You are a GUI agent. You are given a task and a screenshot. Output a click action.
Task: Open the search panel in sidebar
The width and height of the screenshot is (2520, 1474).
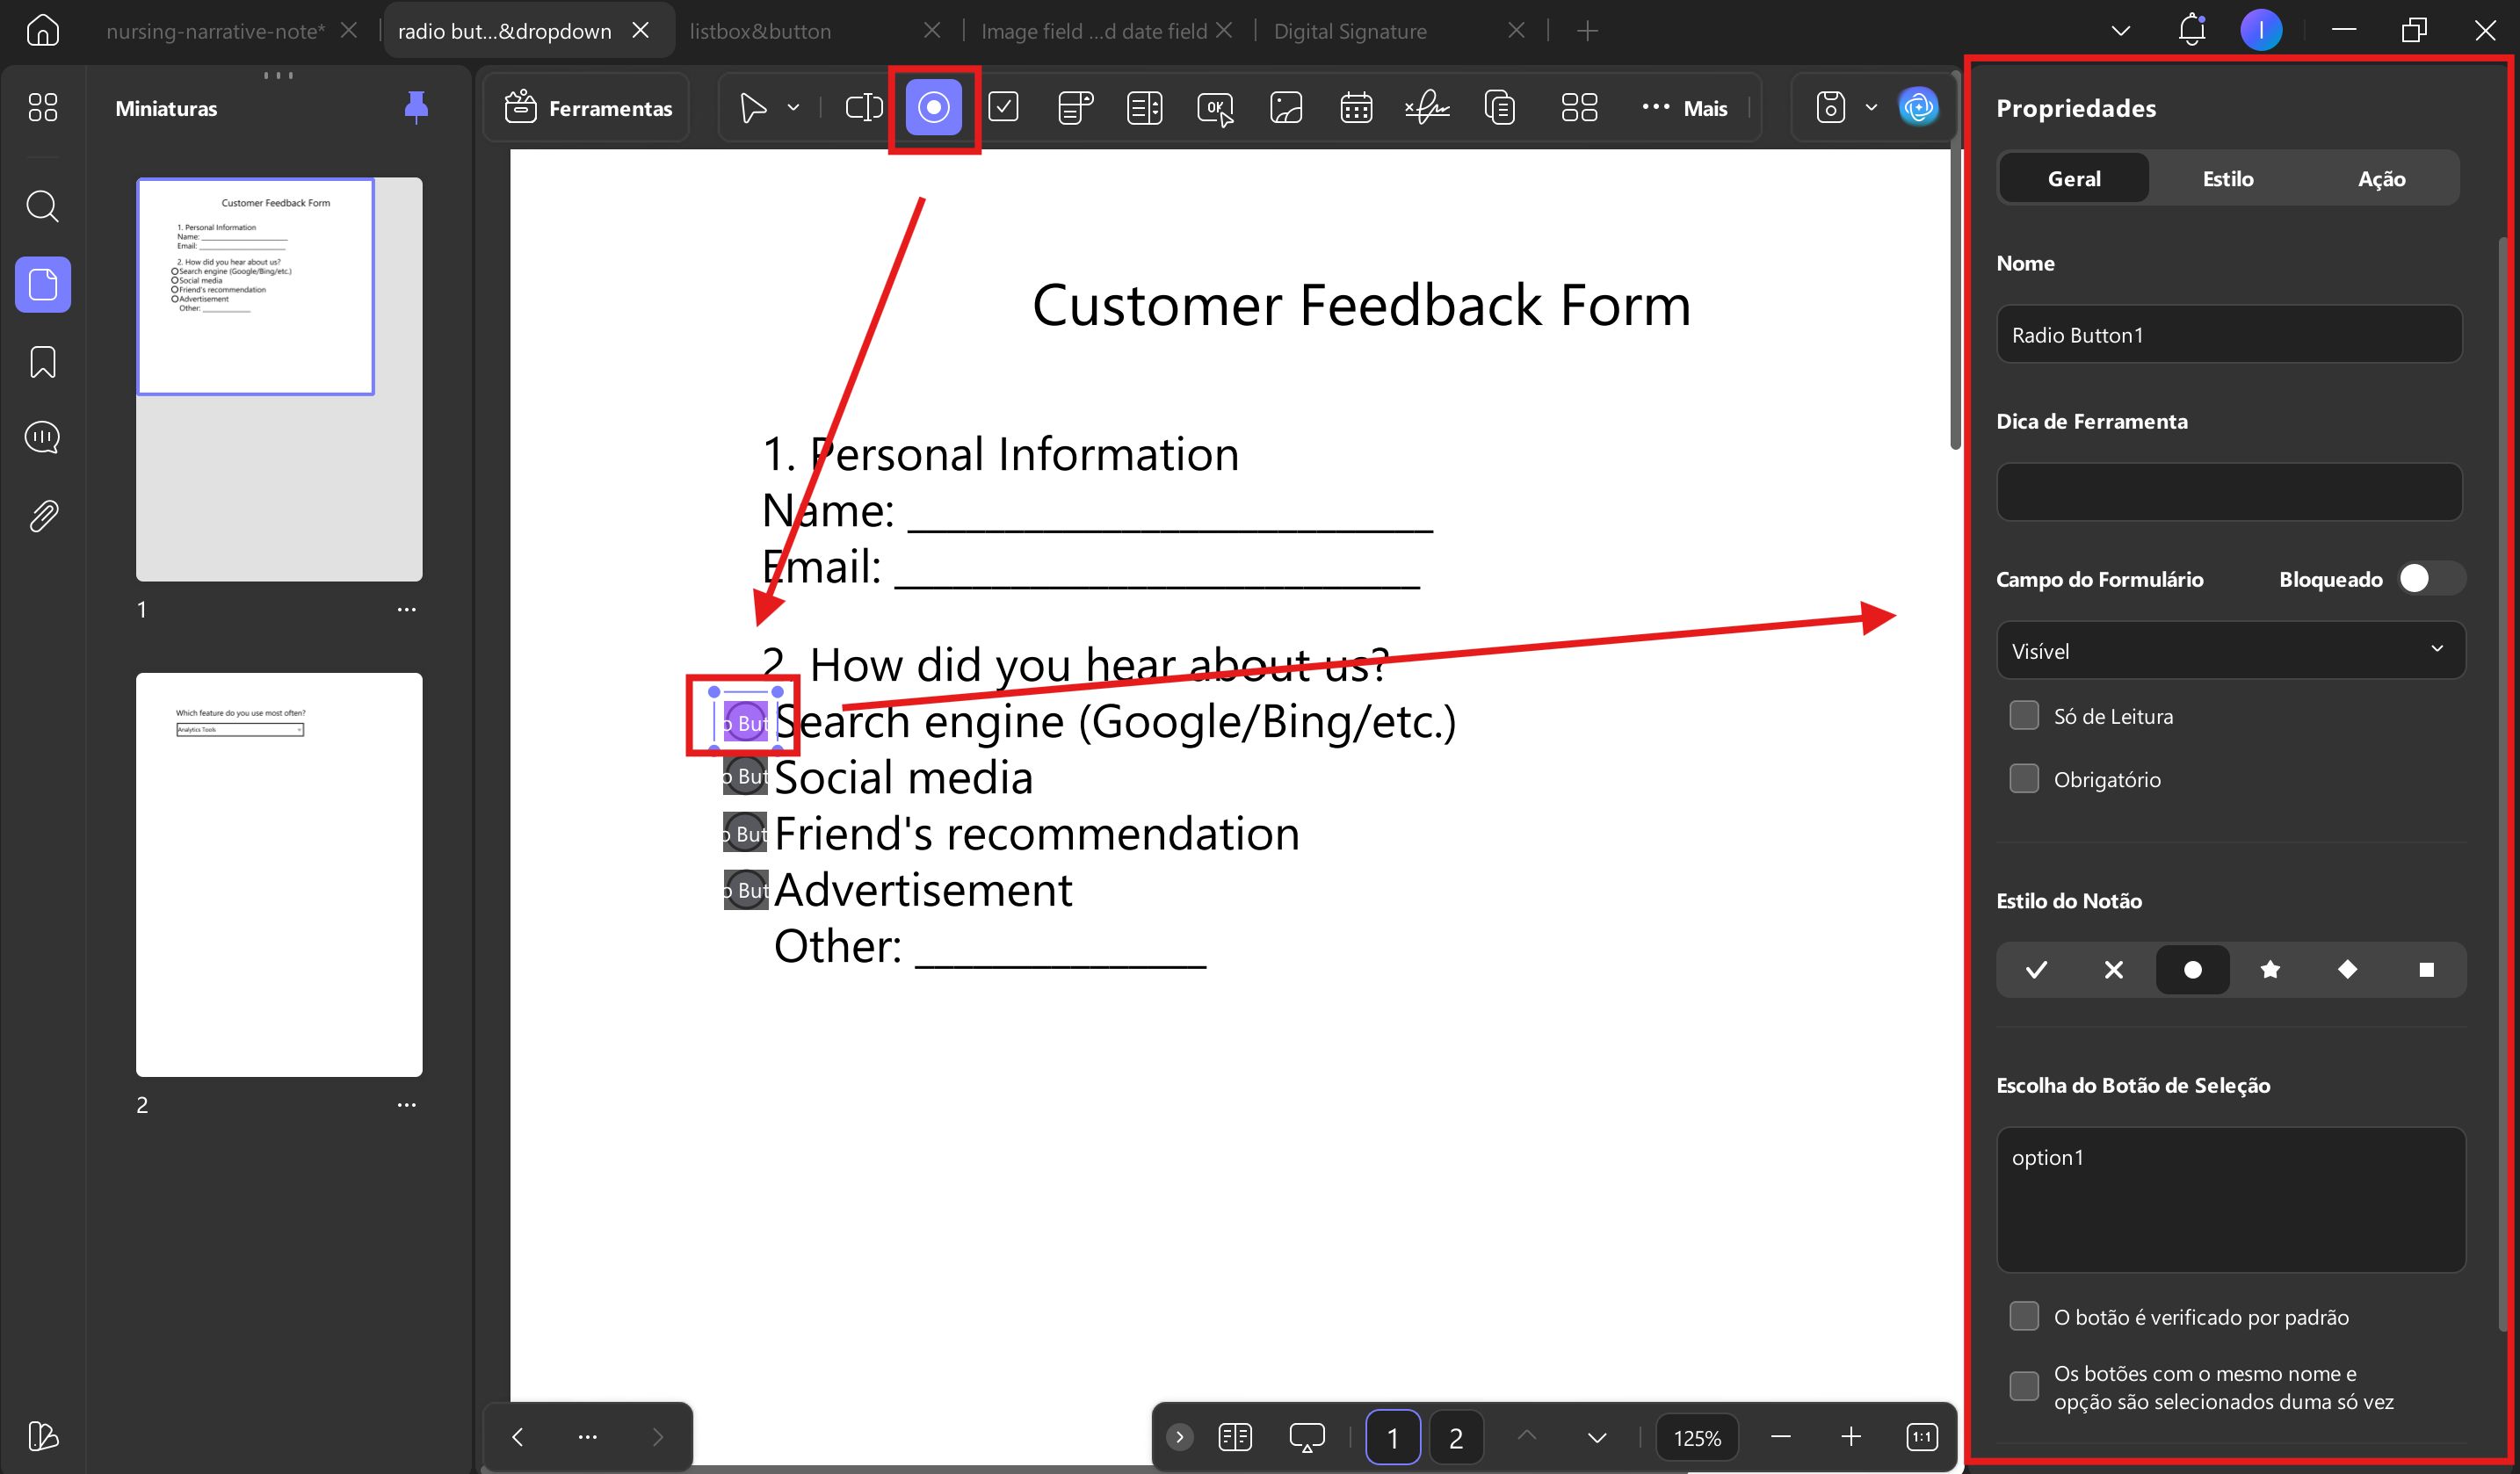pos(42,206)
